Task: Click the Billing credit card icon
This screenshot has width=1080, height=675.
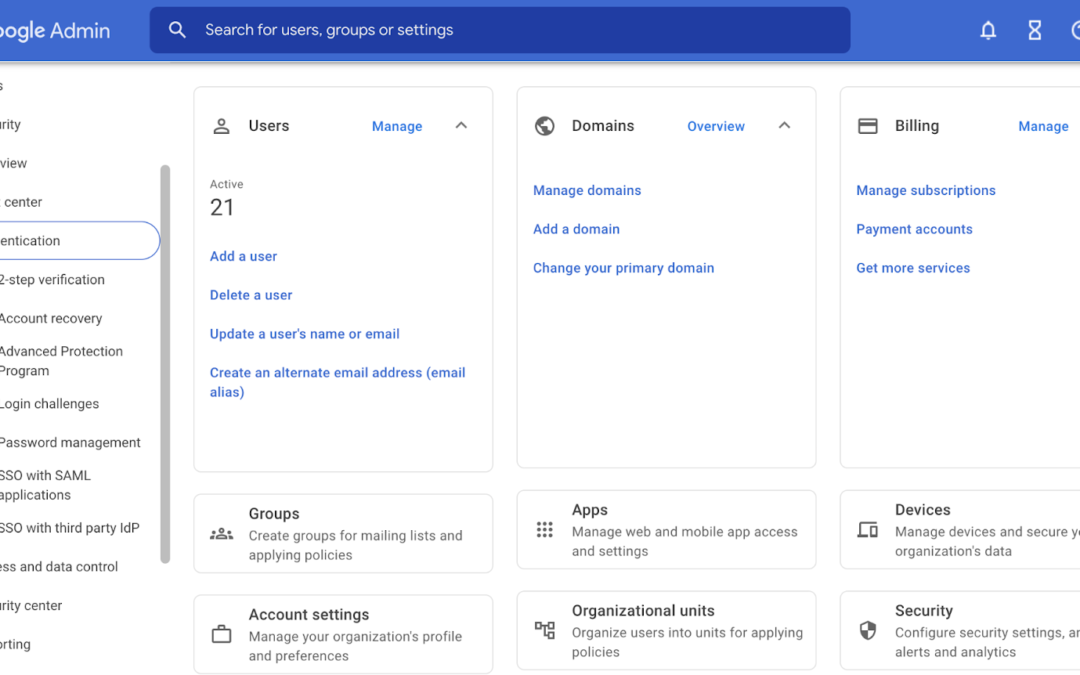Action: pyautogui.click(x=867, y=126)
